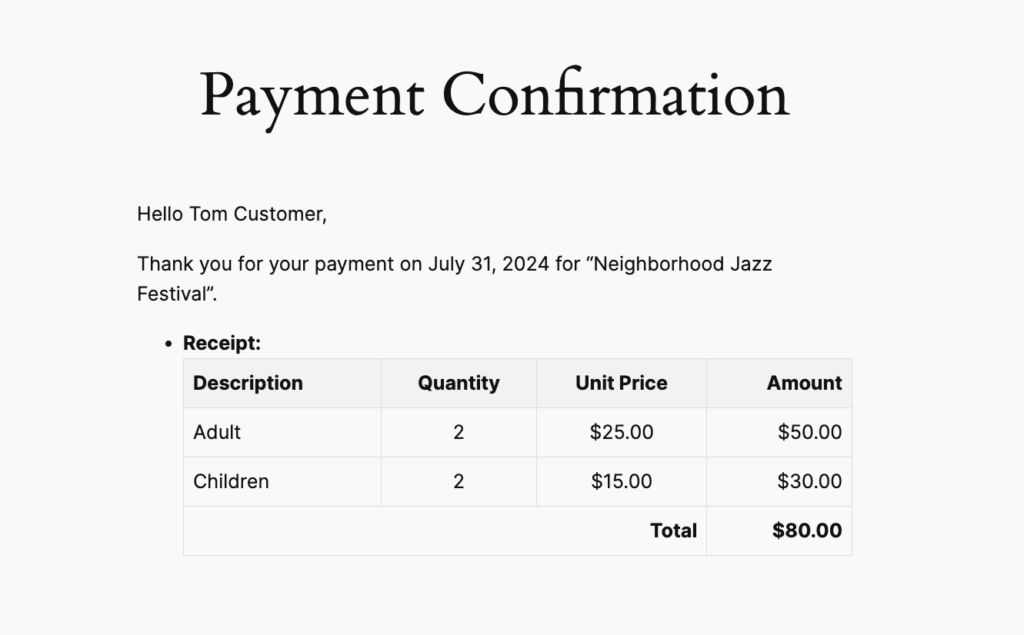
Task: Click the Payment Confirmation heading
Action: tap(494, 96)
